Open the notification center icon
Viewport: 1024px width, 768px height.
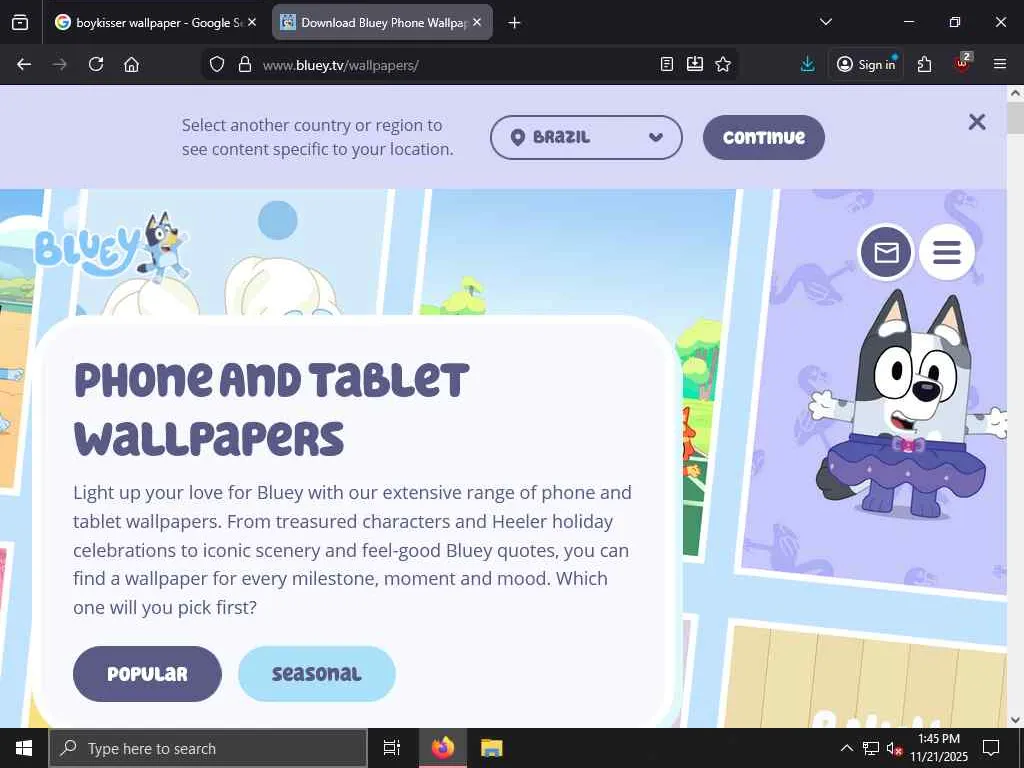[x=991, y=748]
